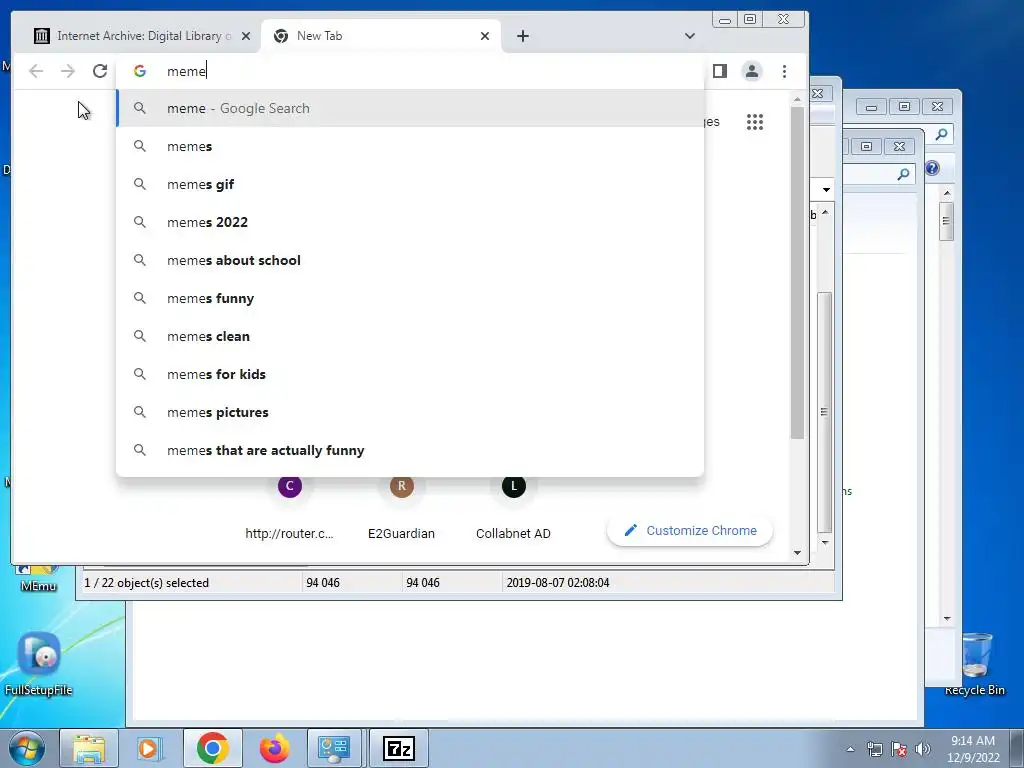Click 7-Zip window vertical scrollbar thumb

coord(825,412)
